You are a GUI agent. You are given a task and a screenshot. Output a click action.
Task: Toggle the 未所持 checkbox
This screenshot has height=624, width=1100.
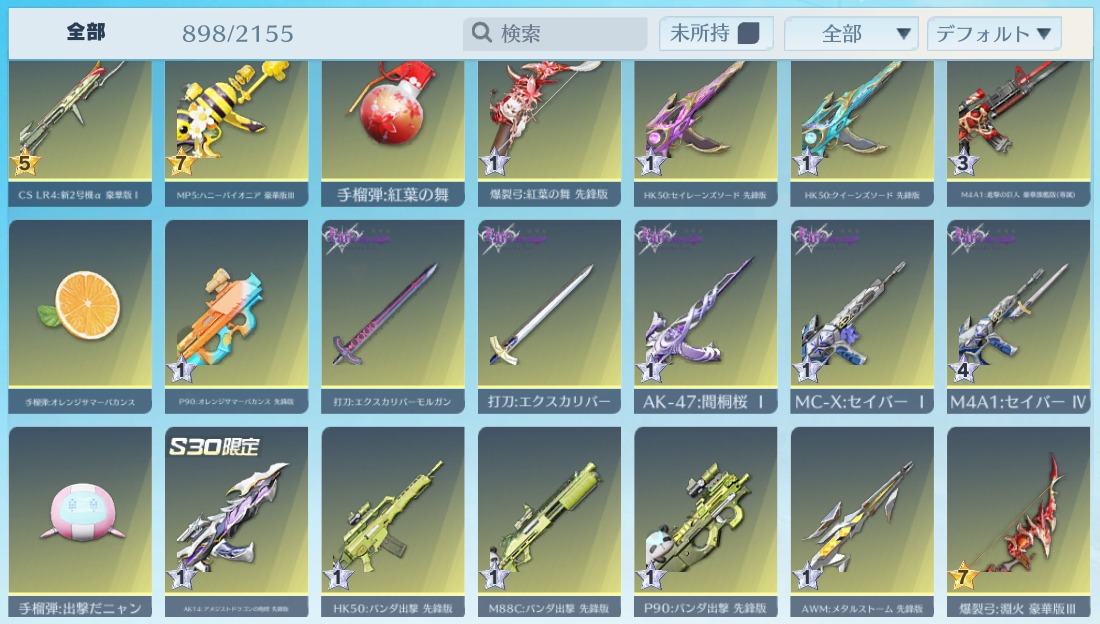coord(749,33)
